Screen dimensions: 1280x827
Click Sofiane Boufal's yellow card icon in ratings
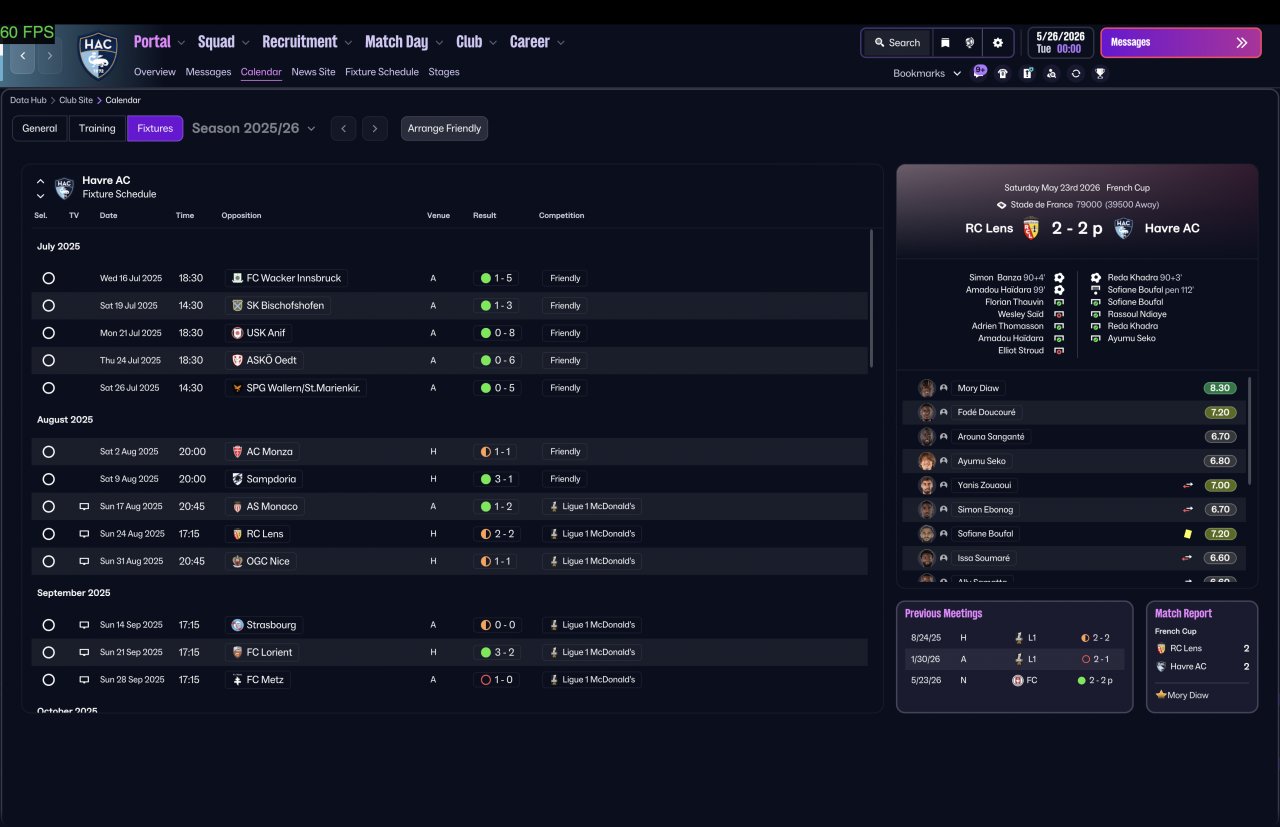coord(1188,534)
